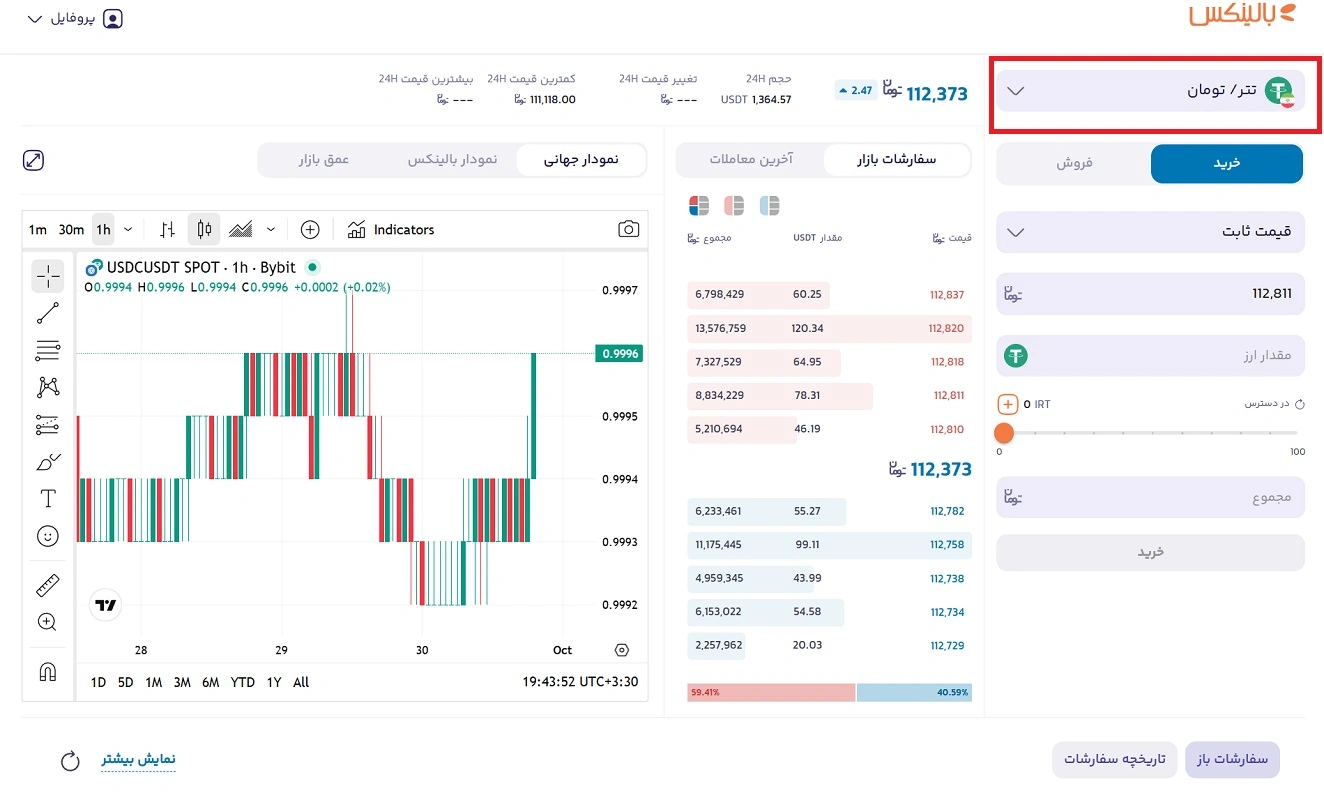1324x800 pixels.
Task: Open the emoji sticker tool
Action: click(47, 536)
